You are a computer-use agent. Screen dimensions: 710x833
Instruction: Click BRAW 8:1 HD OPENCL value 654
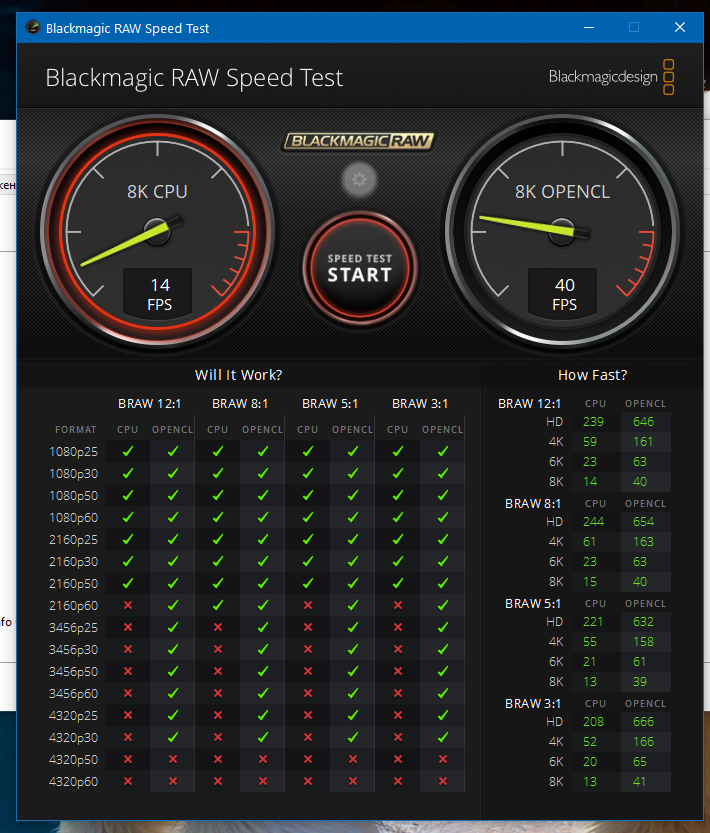click(643, 522)
